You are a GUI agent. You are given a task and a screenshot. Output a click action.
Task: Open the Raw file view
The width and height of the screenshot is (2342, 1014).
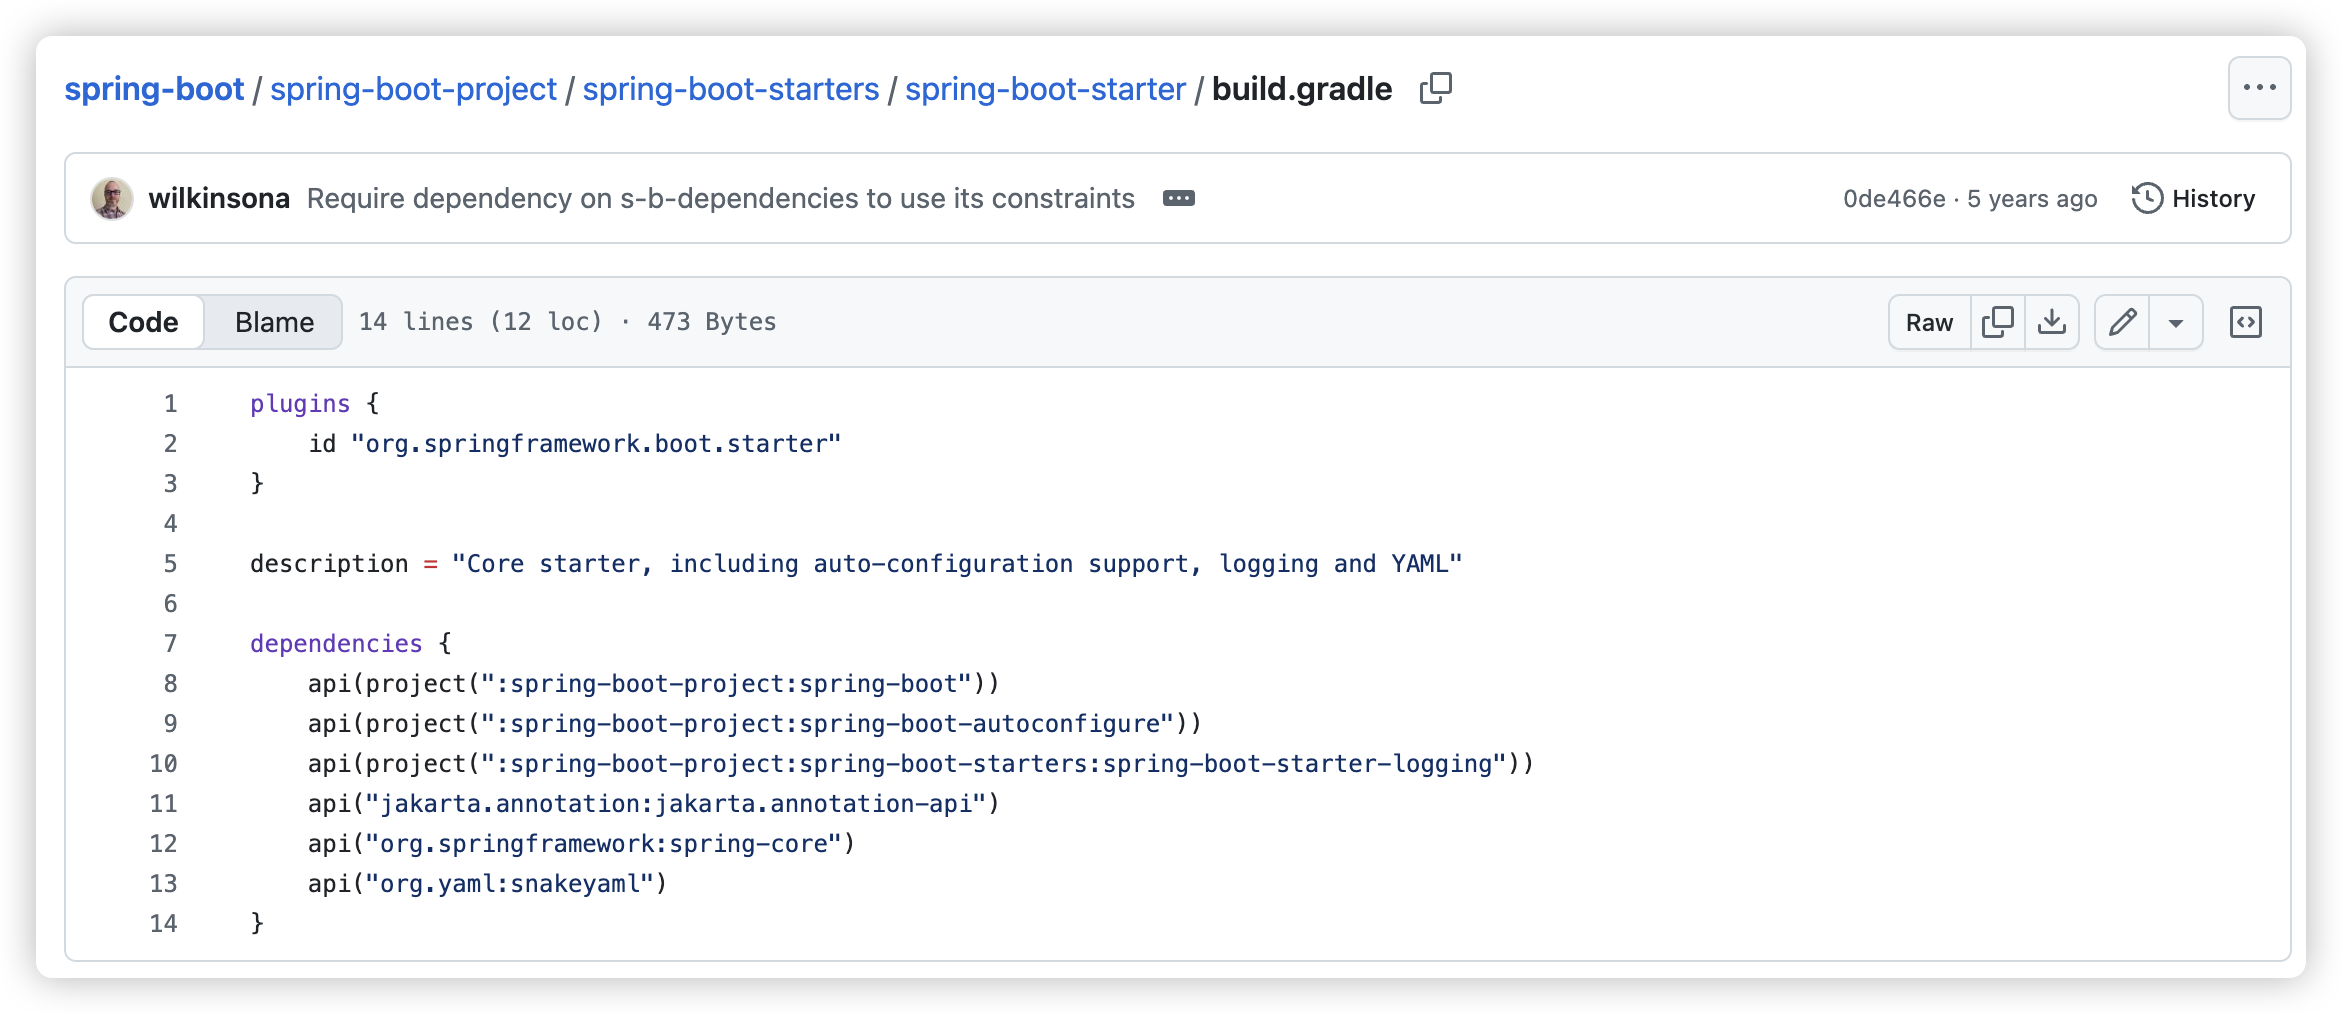1929,322
